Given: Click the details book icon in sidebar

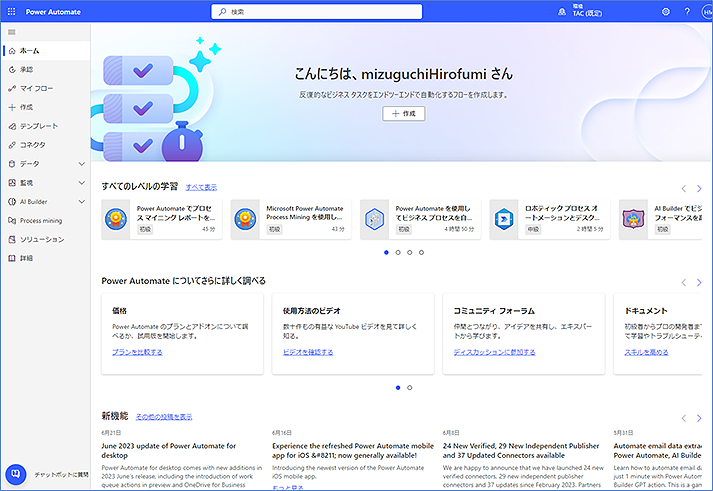Looking at the screenshot, I should [x=12, y=258].
